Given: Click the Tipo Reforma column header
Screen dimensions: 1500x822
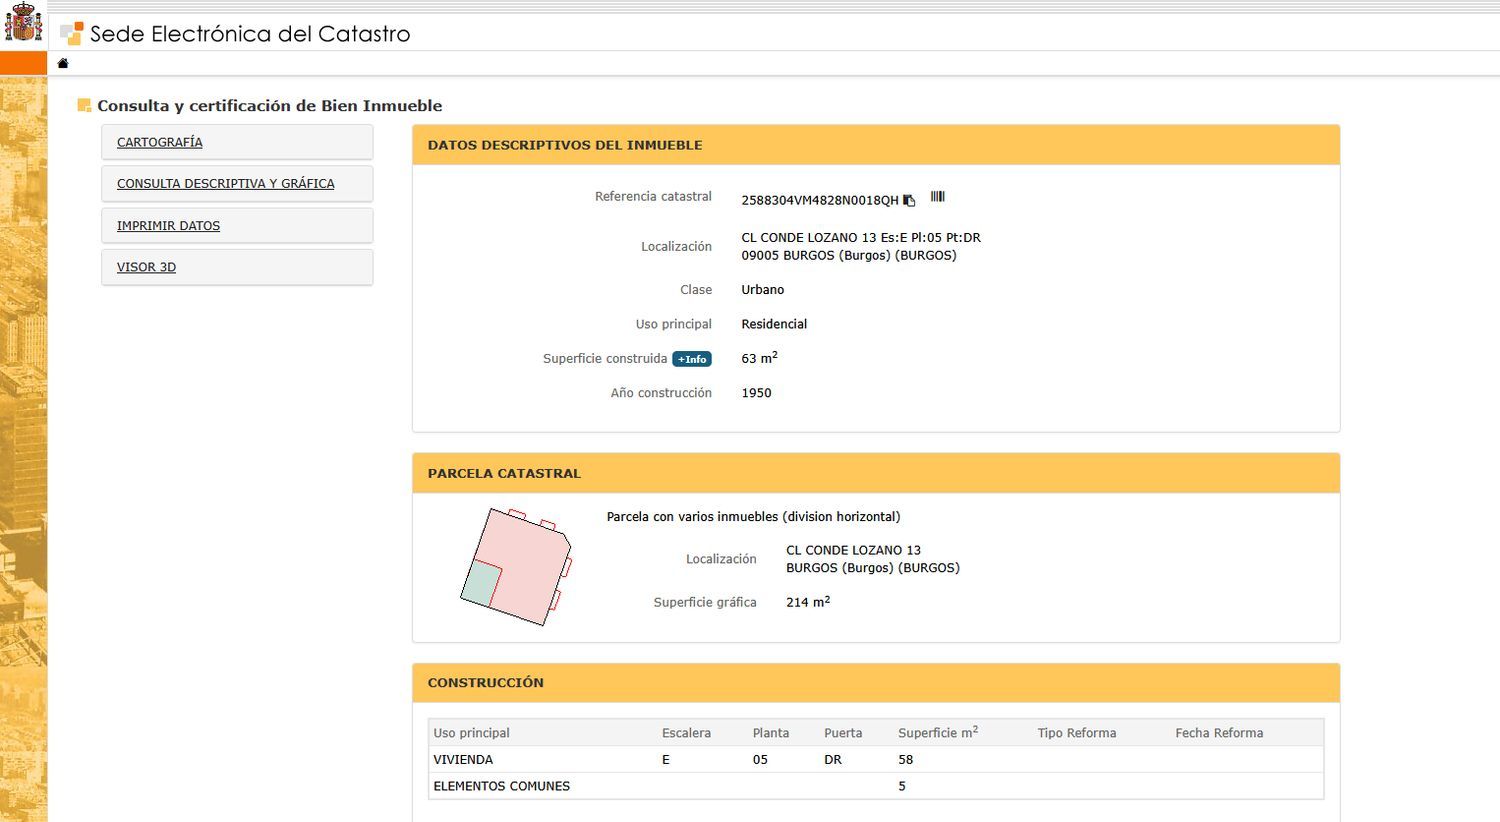Looking at the screenshot, I should click(x=1077, y=733).
